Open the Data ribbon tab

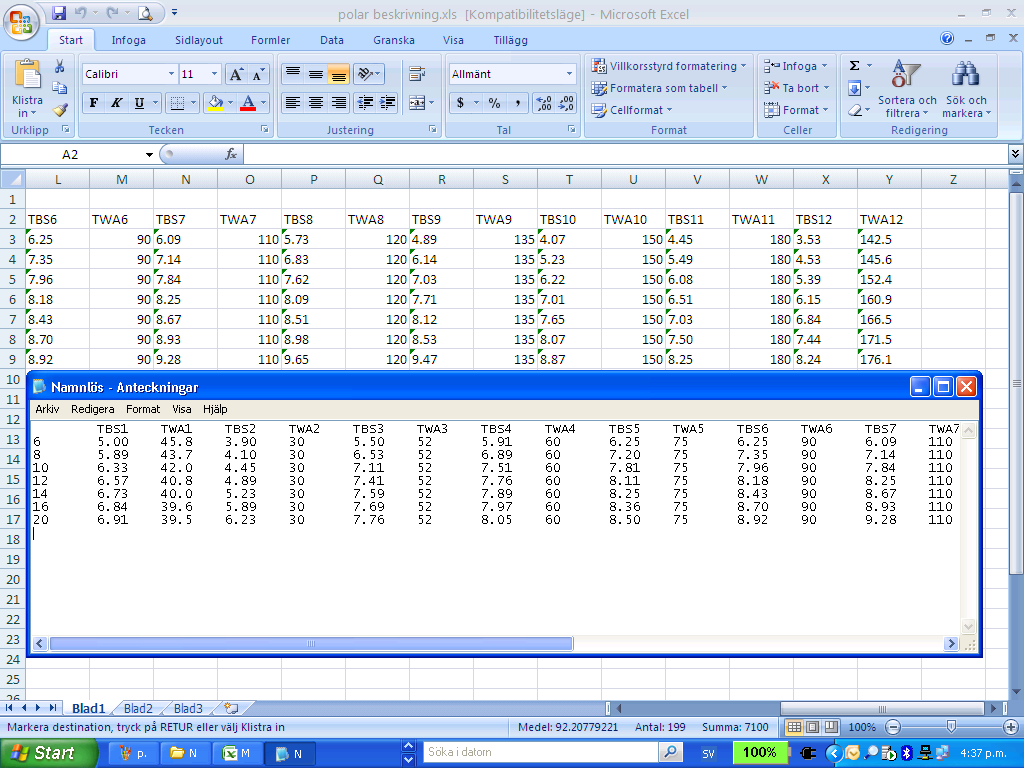332,40
